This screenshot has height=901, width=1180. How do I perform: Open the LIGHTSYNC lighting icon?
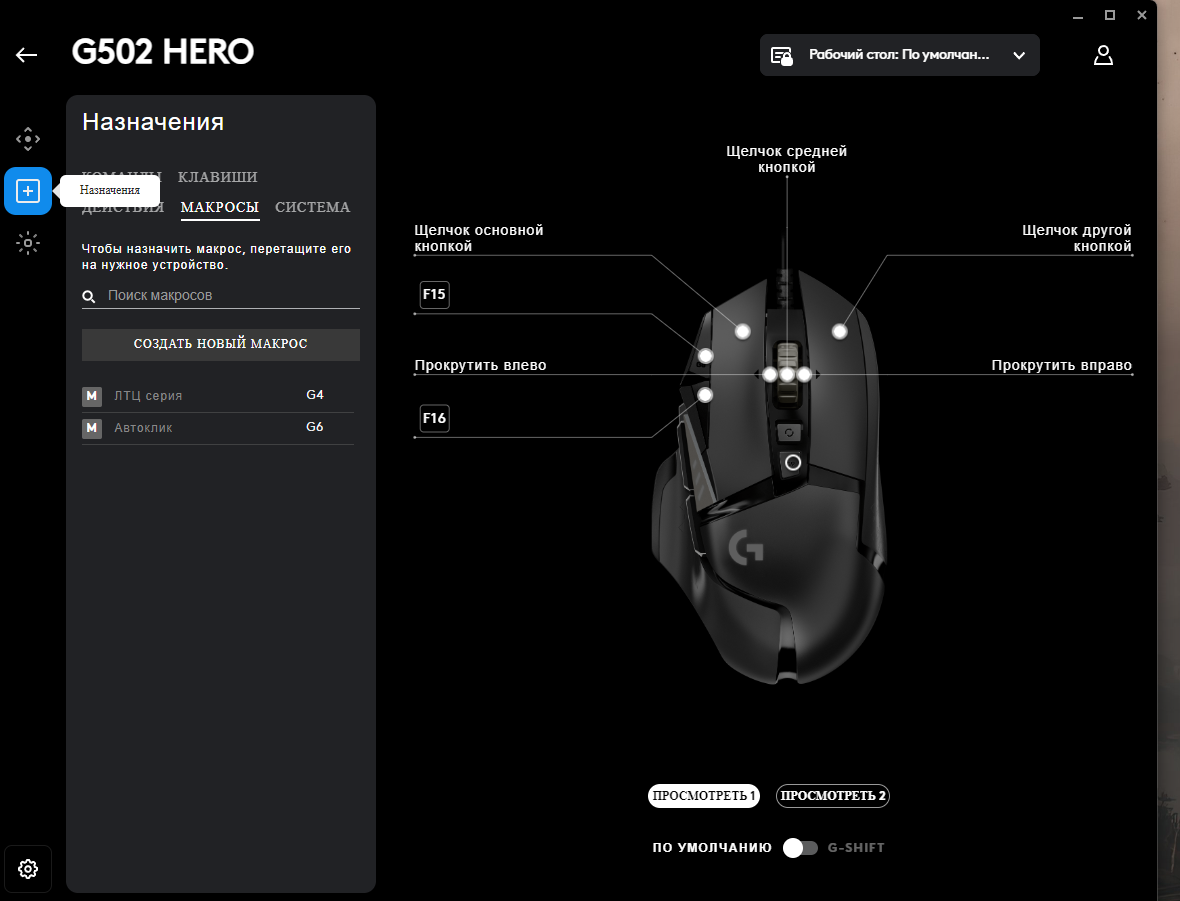pyautogui.click(x=28, y=243)
